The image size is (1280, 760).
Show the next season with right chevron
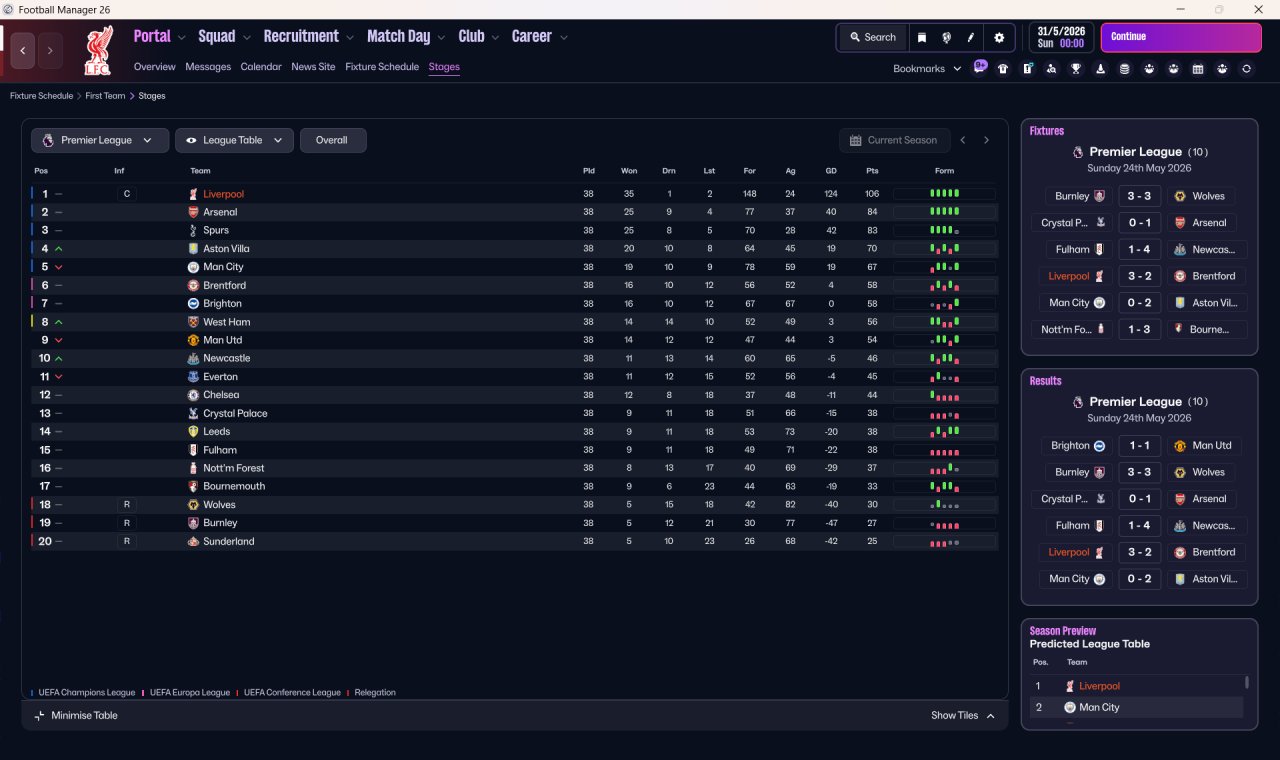tap(986, 140)
